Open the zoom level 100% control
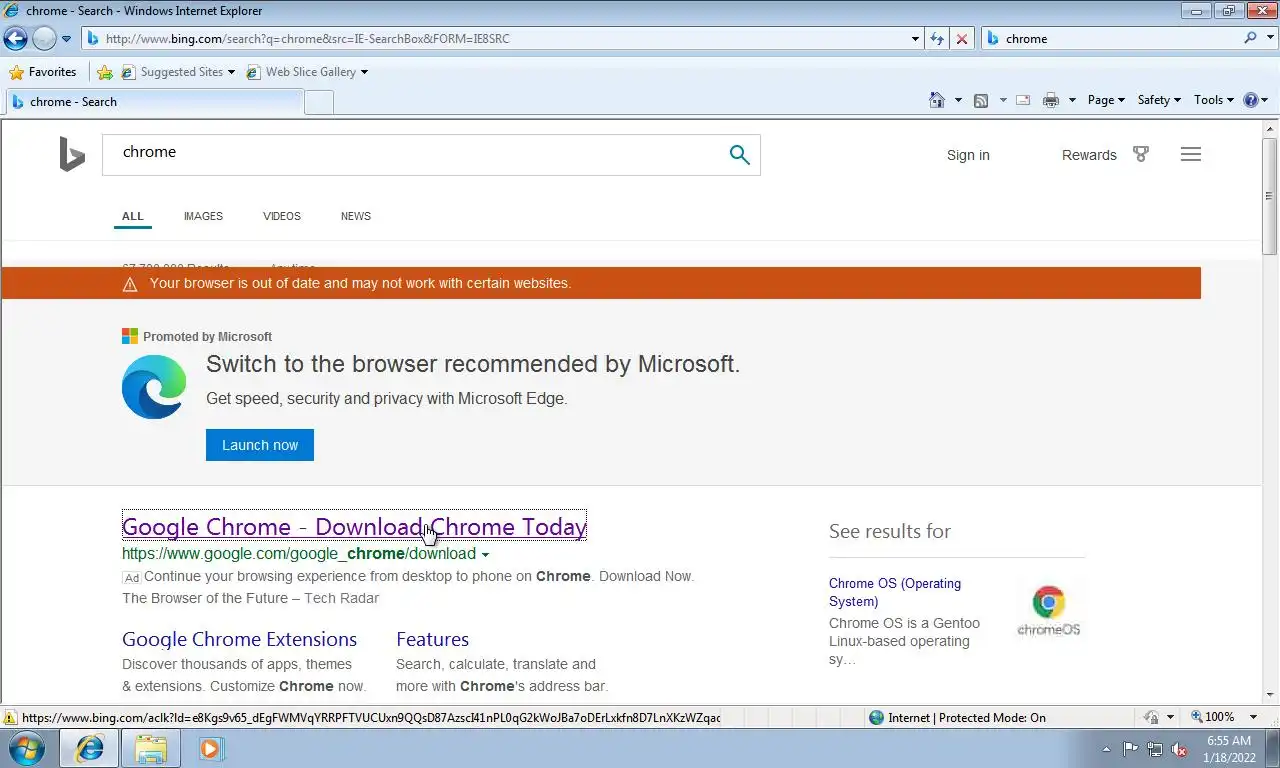Image resolution: width=1280 pixels, height=768 pixels. 1213,717
